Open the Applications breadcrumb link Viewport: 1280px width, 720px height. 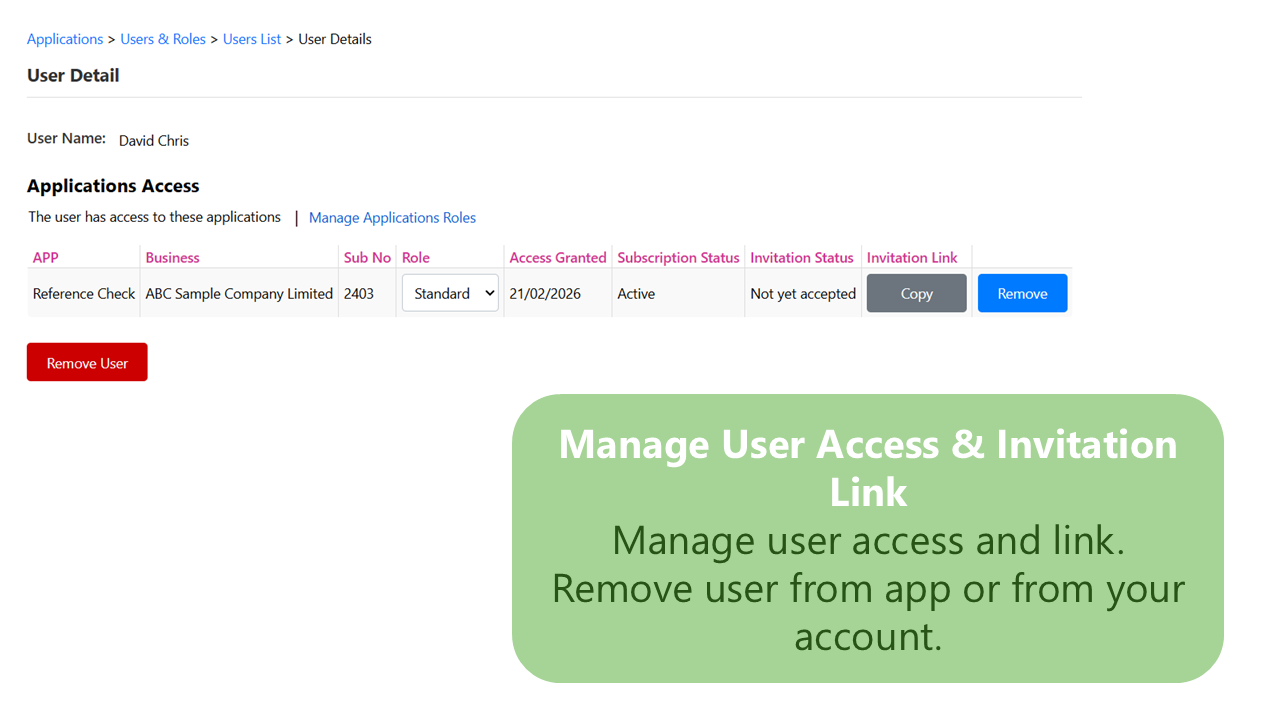(x=64, y=39)
